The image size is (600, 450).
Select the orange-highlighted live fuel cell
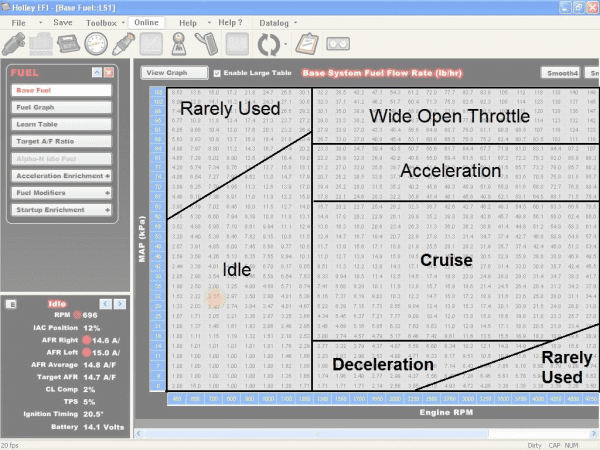[x=214, y=297]
